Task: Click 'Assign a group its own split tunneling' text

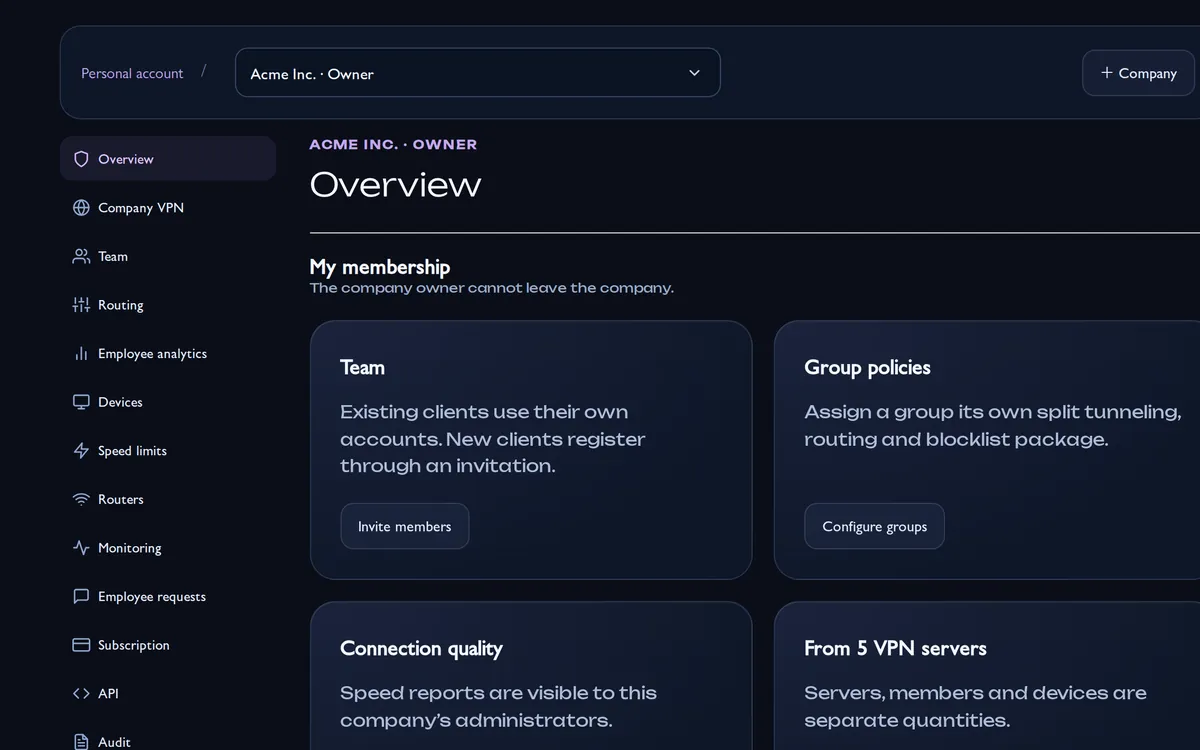Action: coord(993,425)
